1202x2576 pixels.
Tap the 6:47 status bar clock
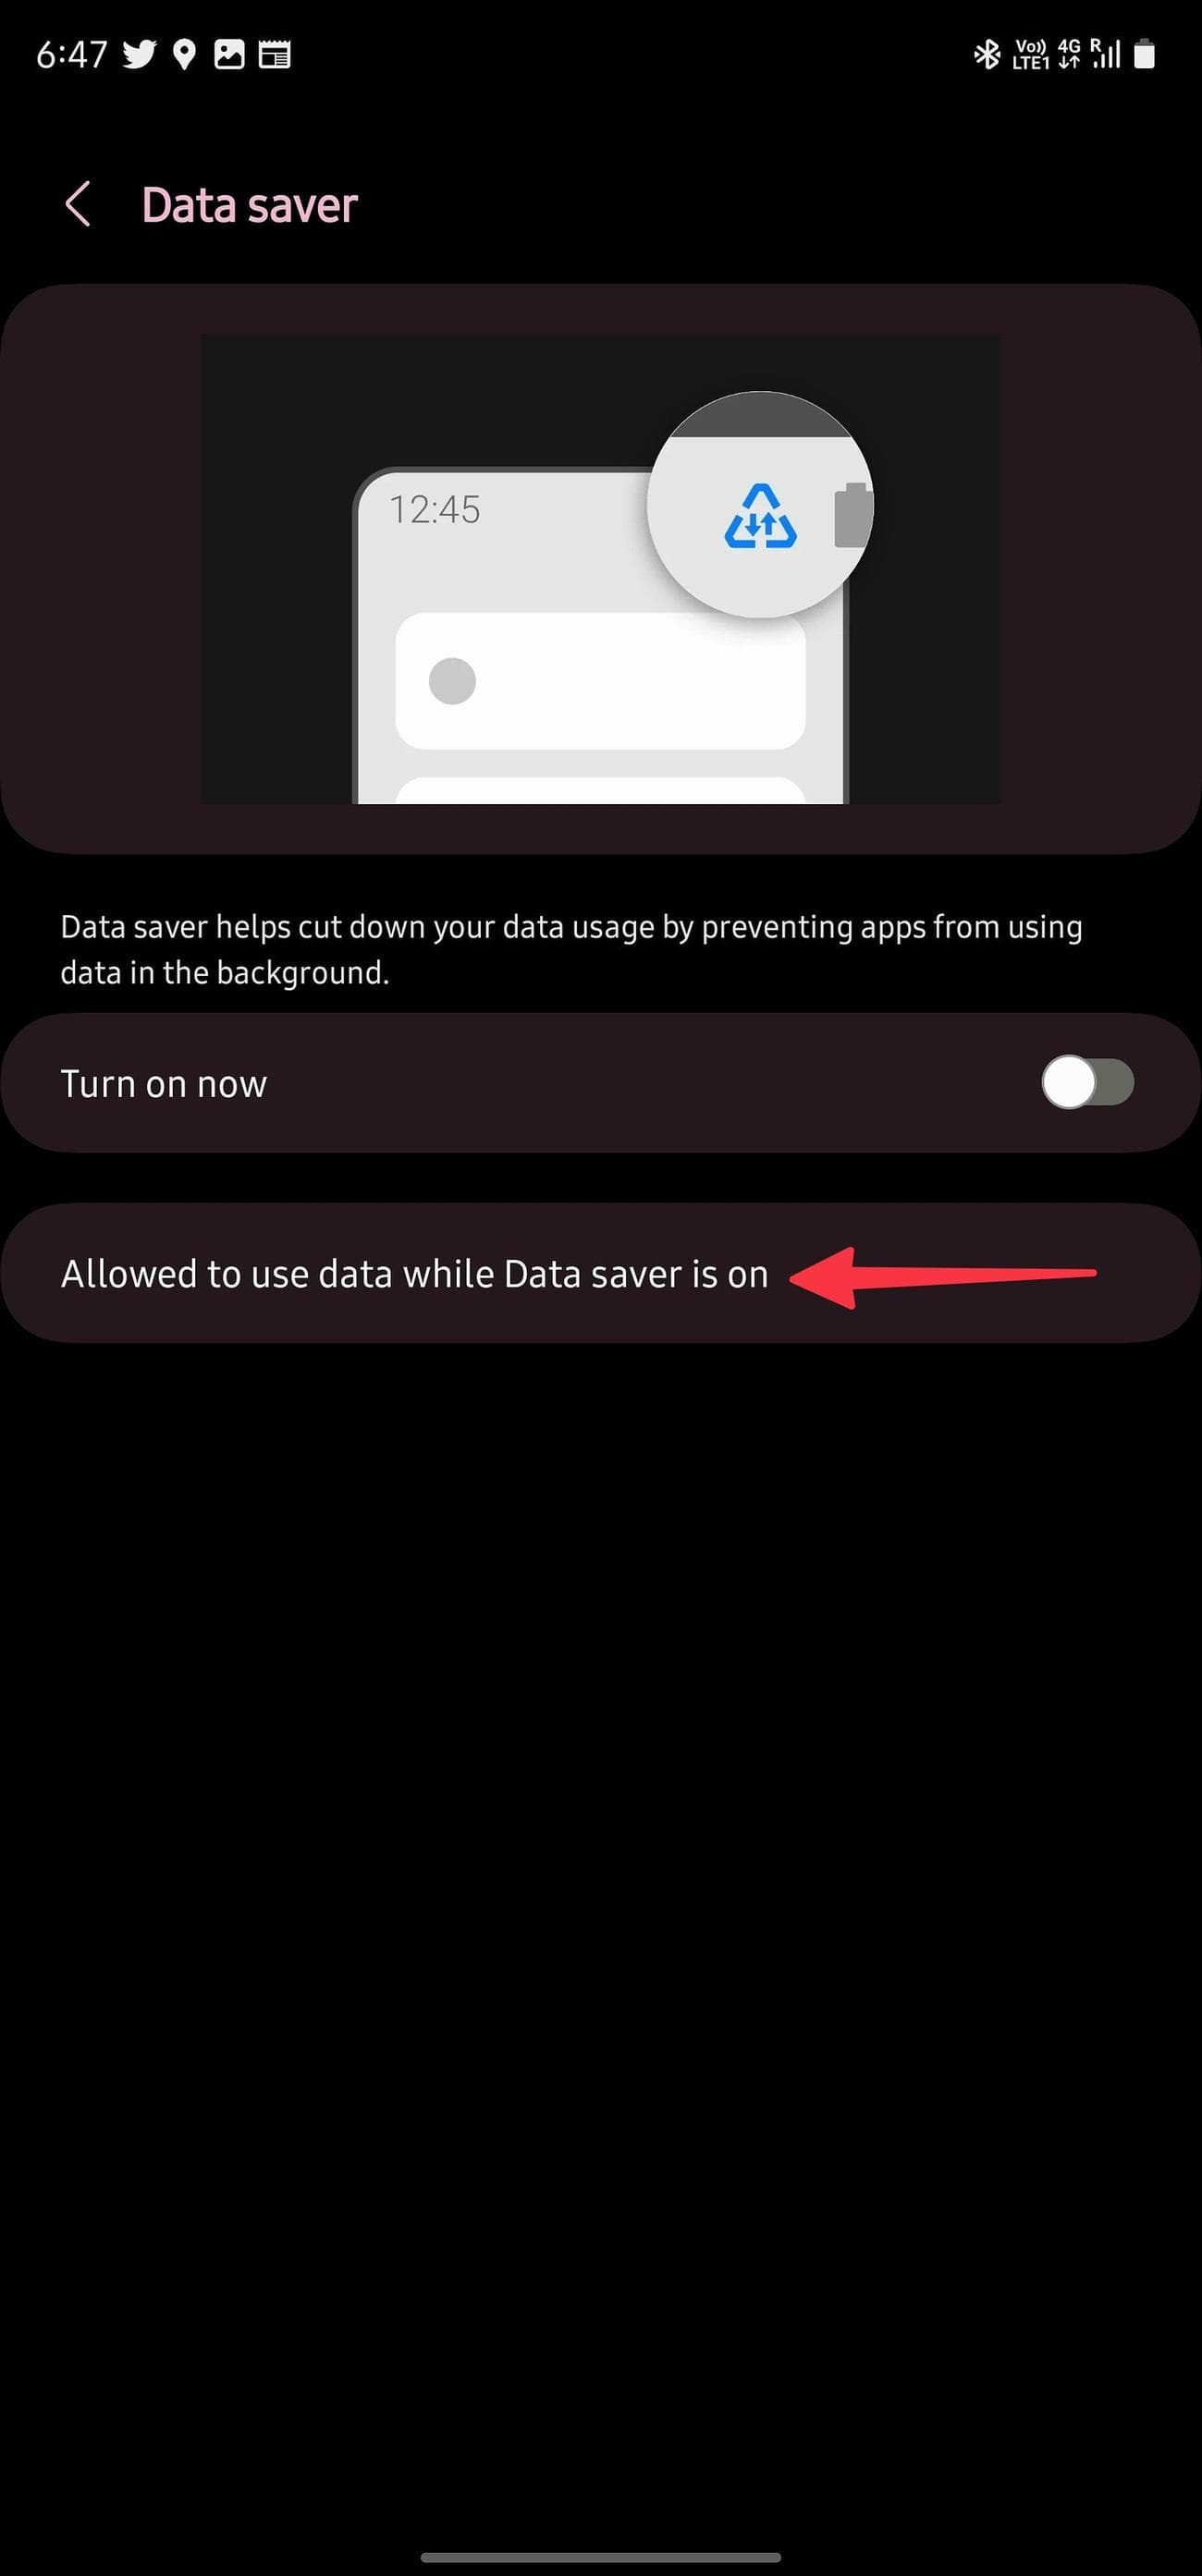71,54
